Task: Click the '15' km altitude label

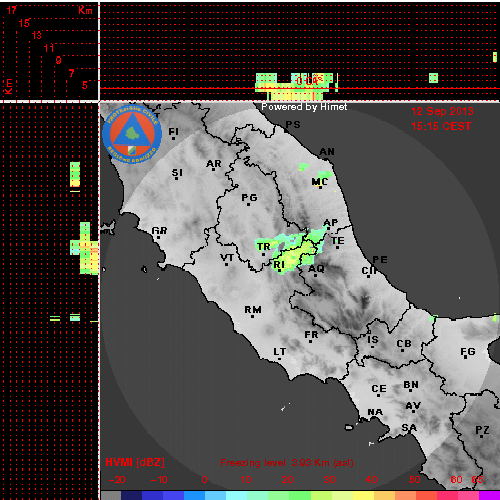Action: (x=24, y=23)
